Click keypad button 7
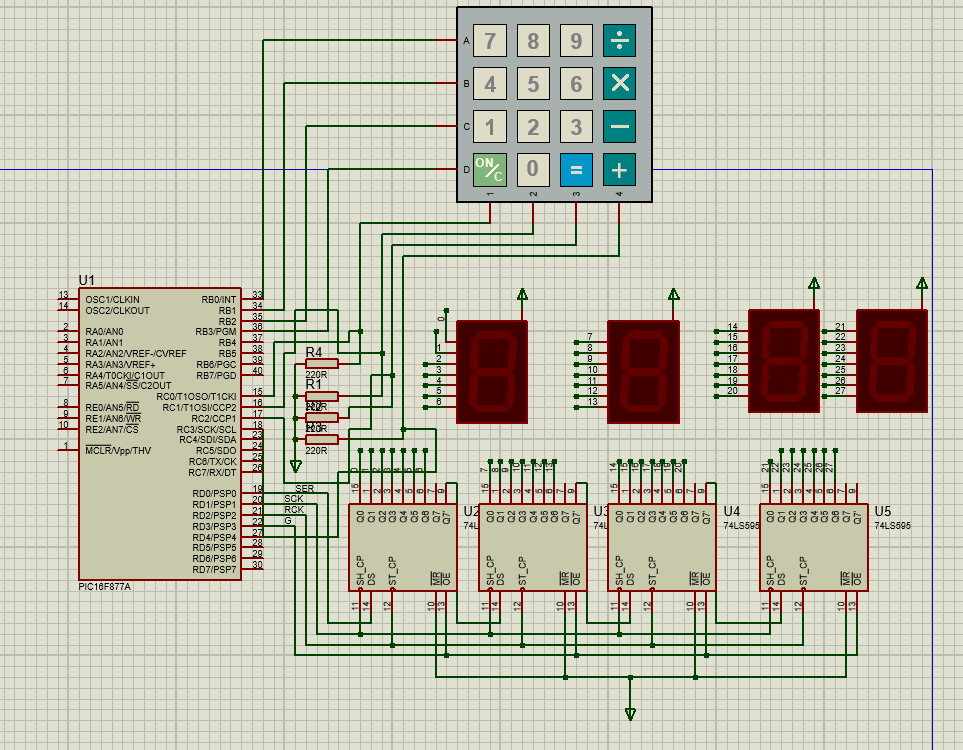The width and height of the screenshot is (963, 750). coord(489,41)
